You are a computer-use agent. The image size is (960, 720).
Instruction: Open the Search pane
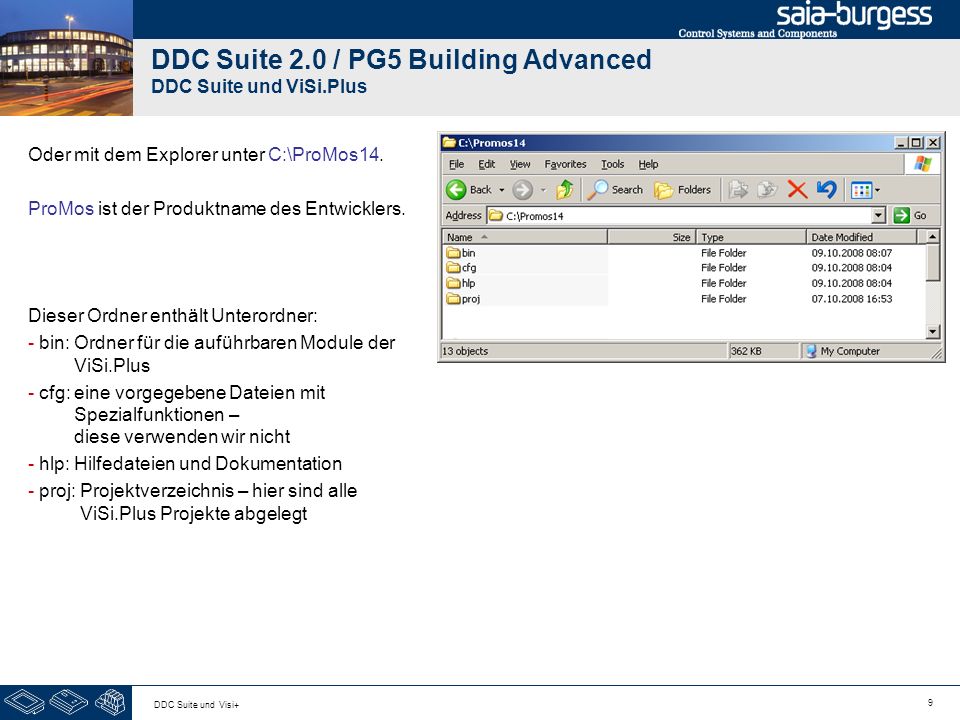[x=615, y=190]
